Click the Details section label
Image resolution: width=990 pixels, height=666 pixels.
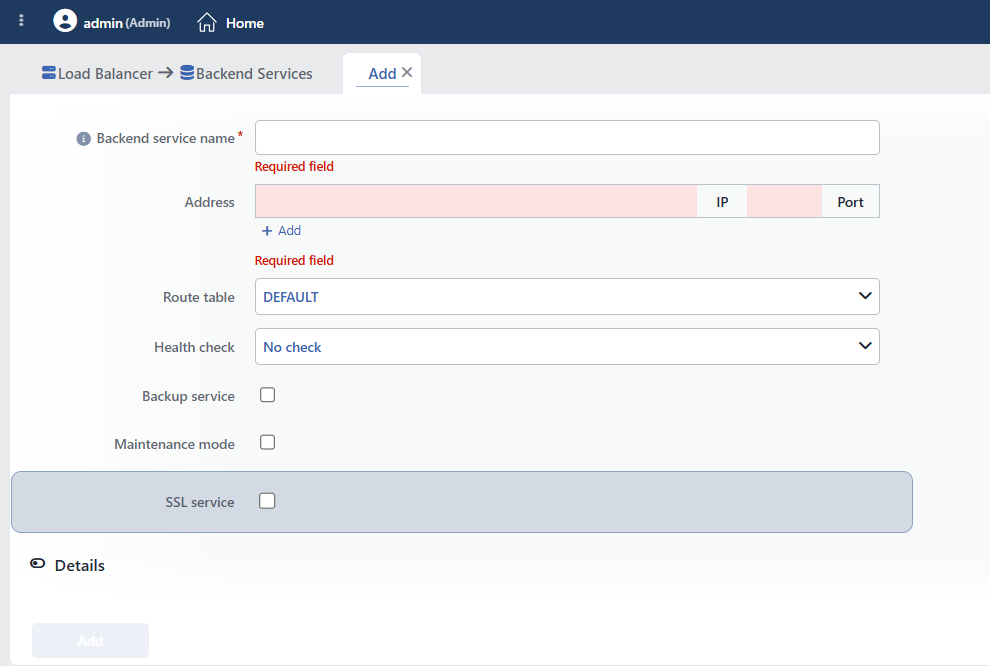pyautogui.click(x=80, y=566)
